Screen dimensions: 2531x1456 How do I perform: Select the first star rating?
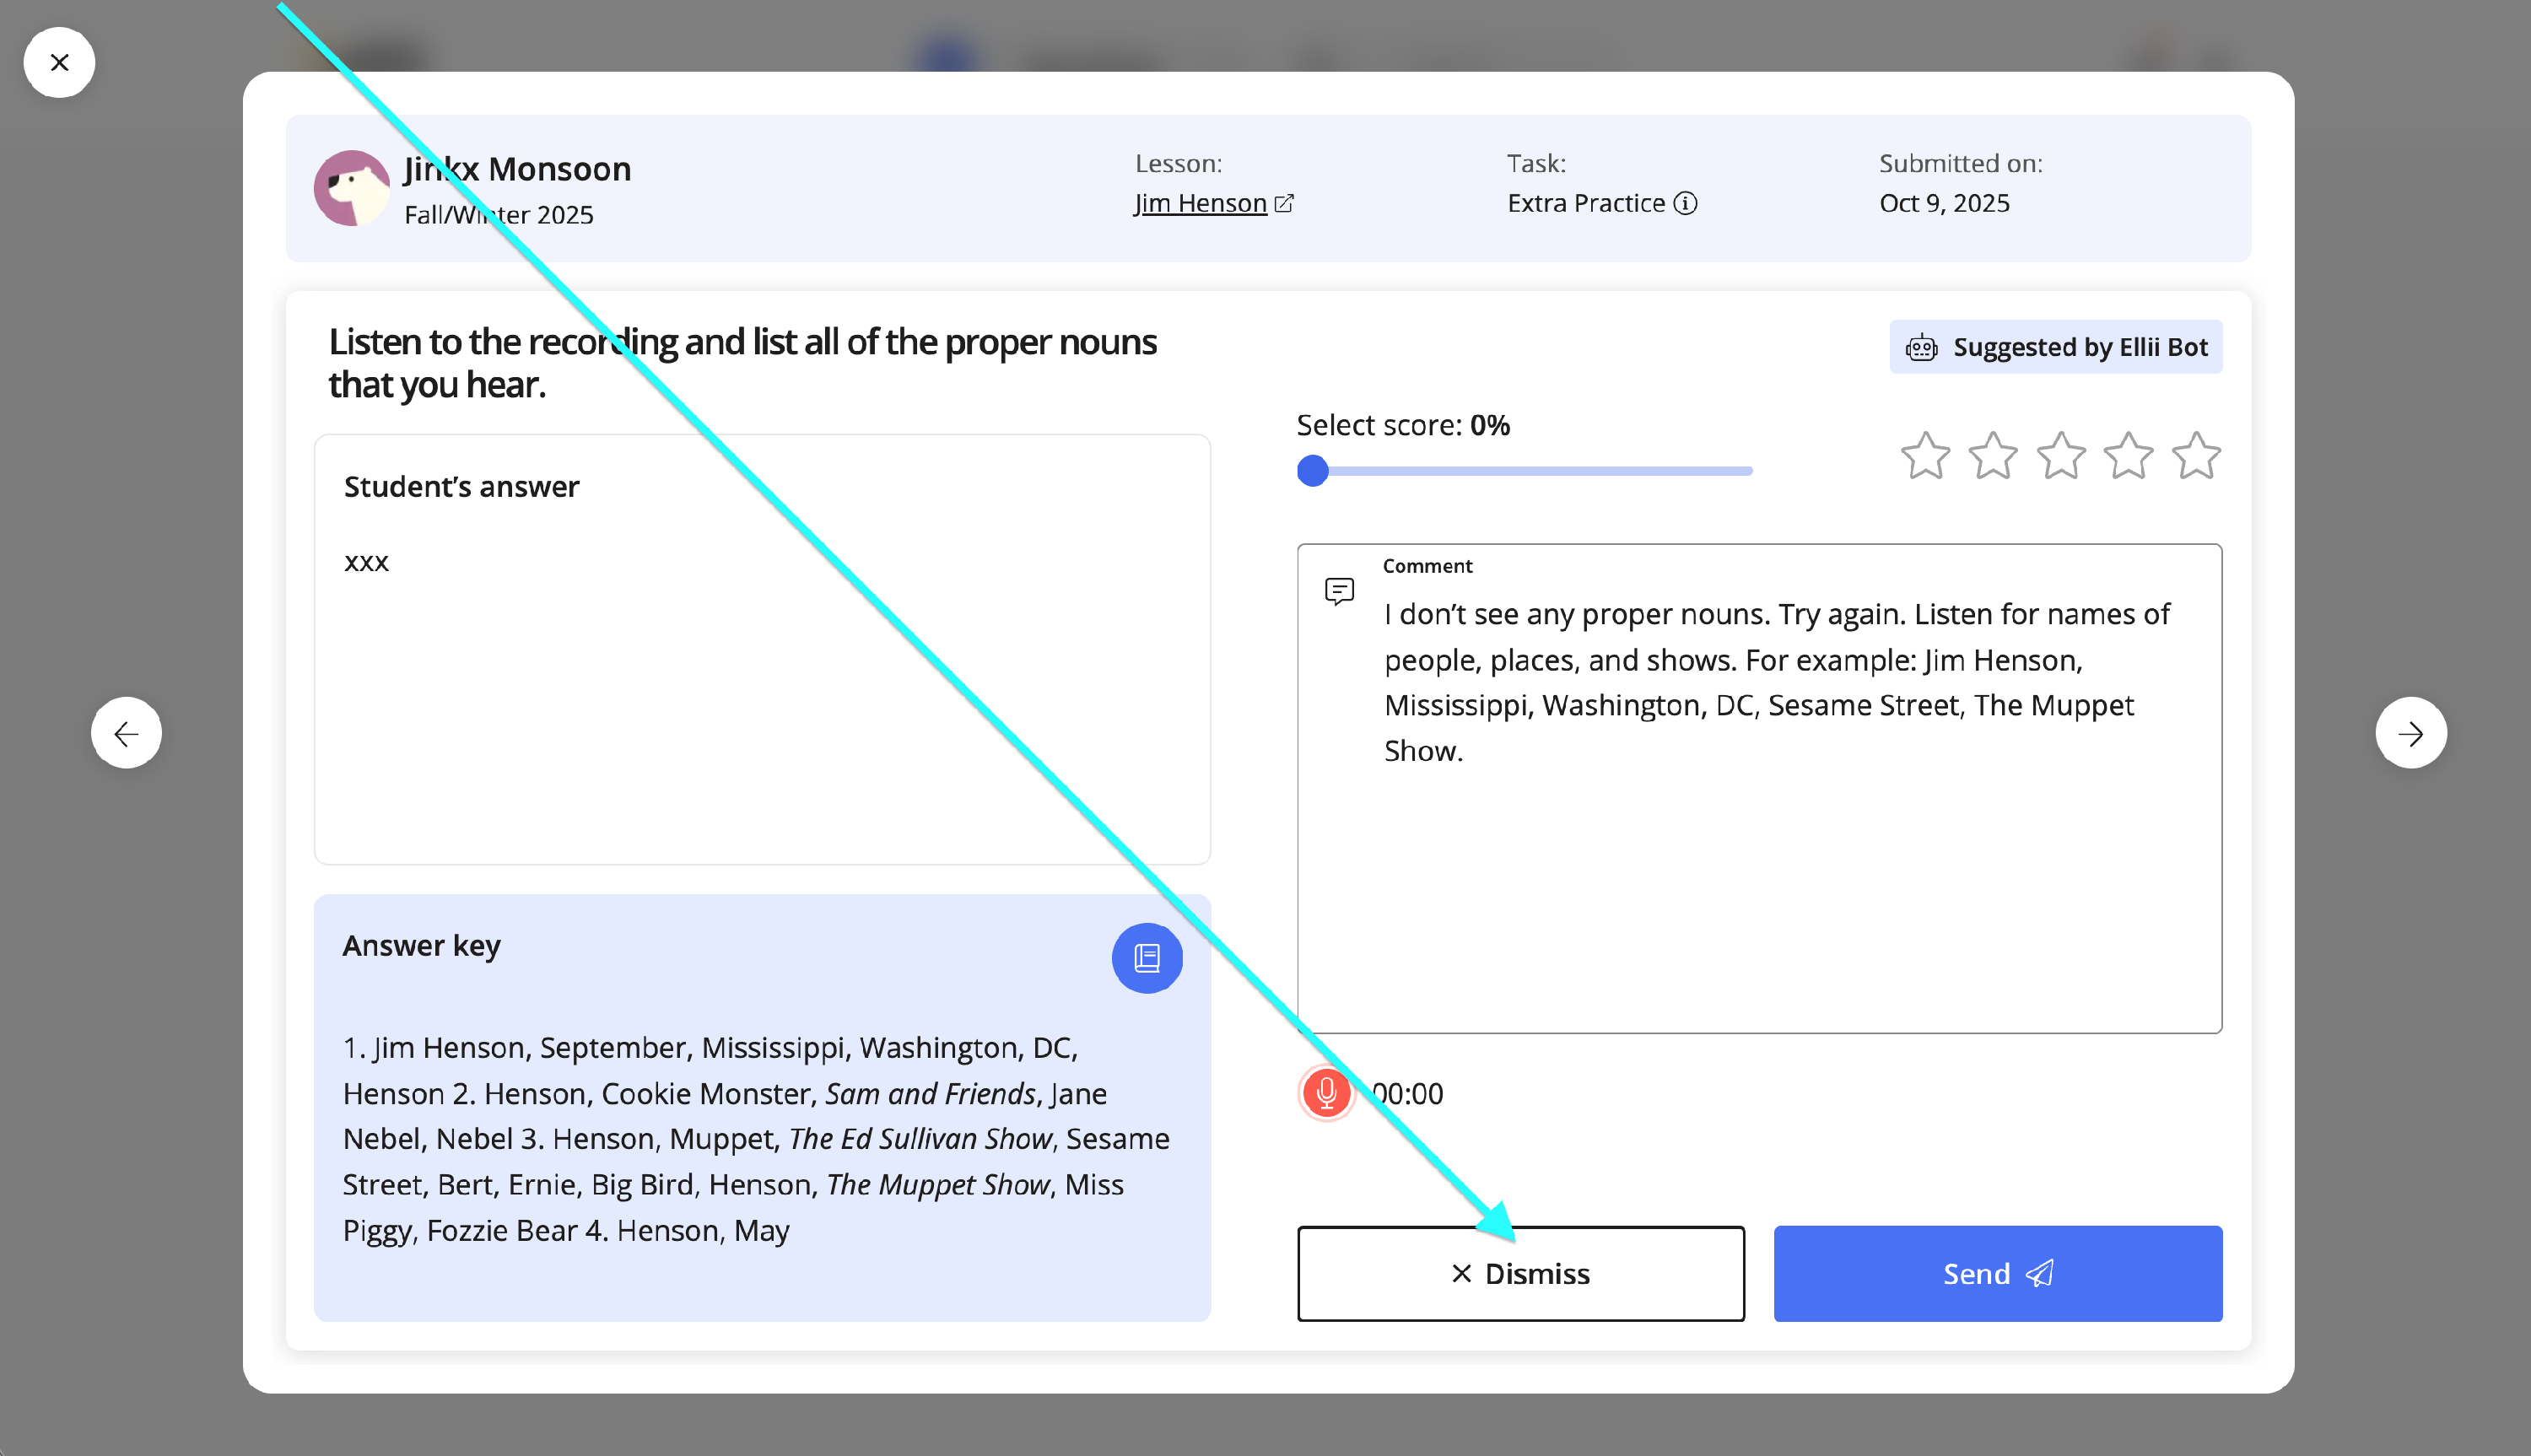coord(1925,456)
